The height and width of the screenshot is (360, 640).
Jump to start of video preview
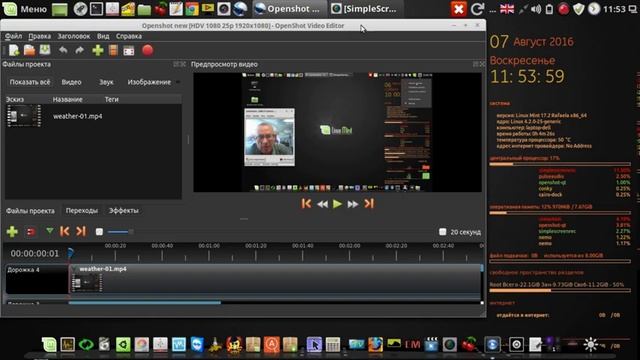(306, 203)
